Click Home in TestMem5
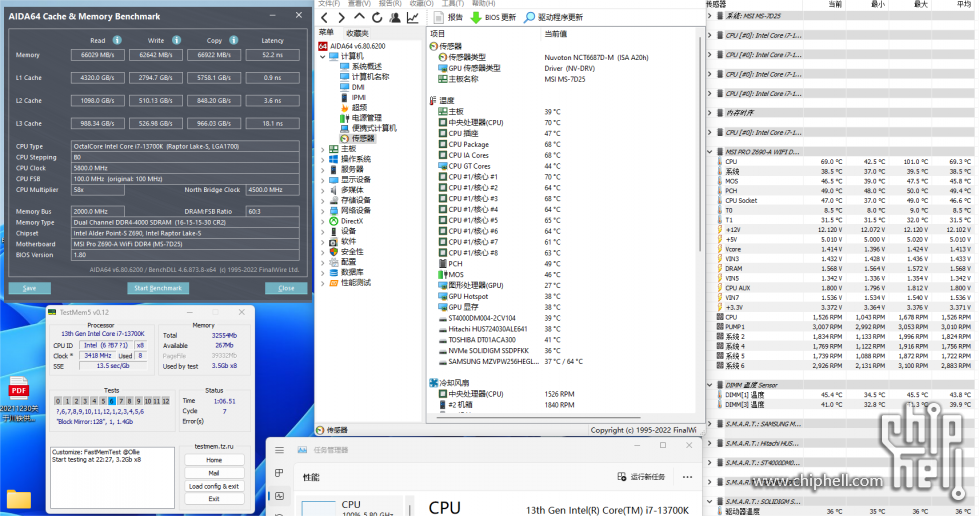 click(214, 460)
